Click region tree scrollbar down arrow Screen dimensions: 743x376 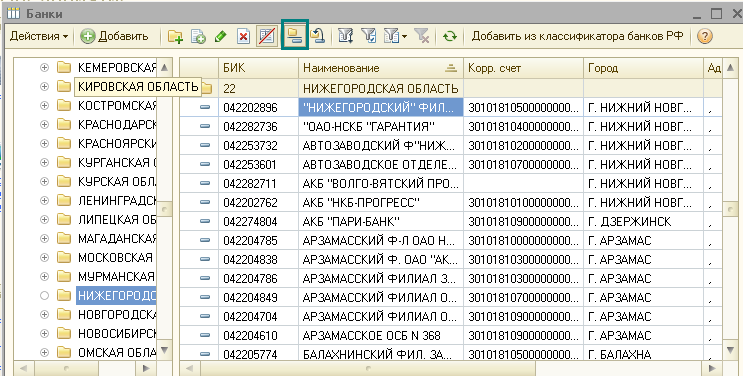pos(164,350)
